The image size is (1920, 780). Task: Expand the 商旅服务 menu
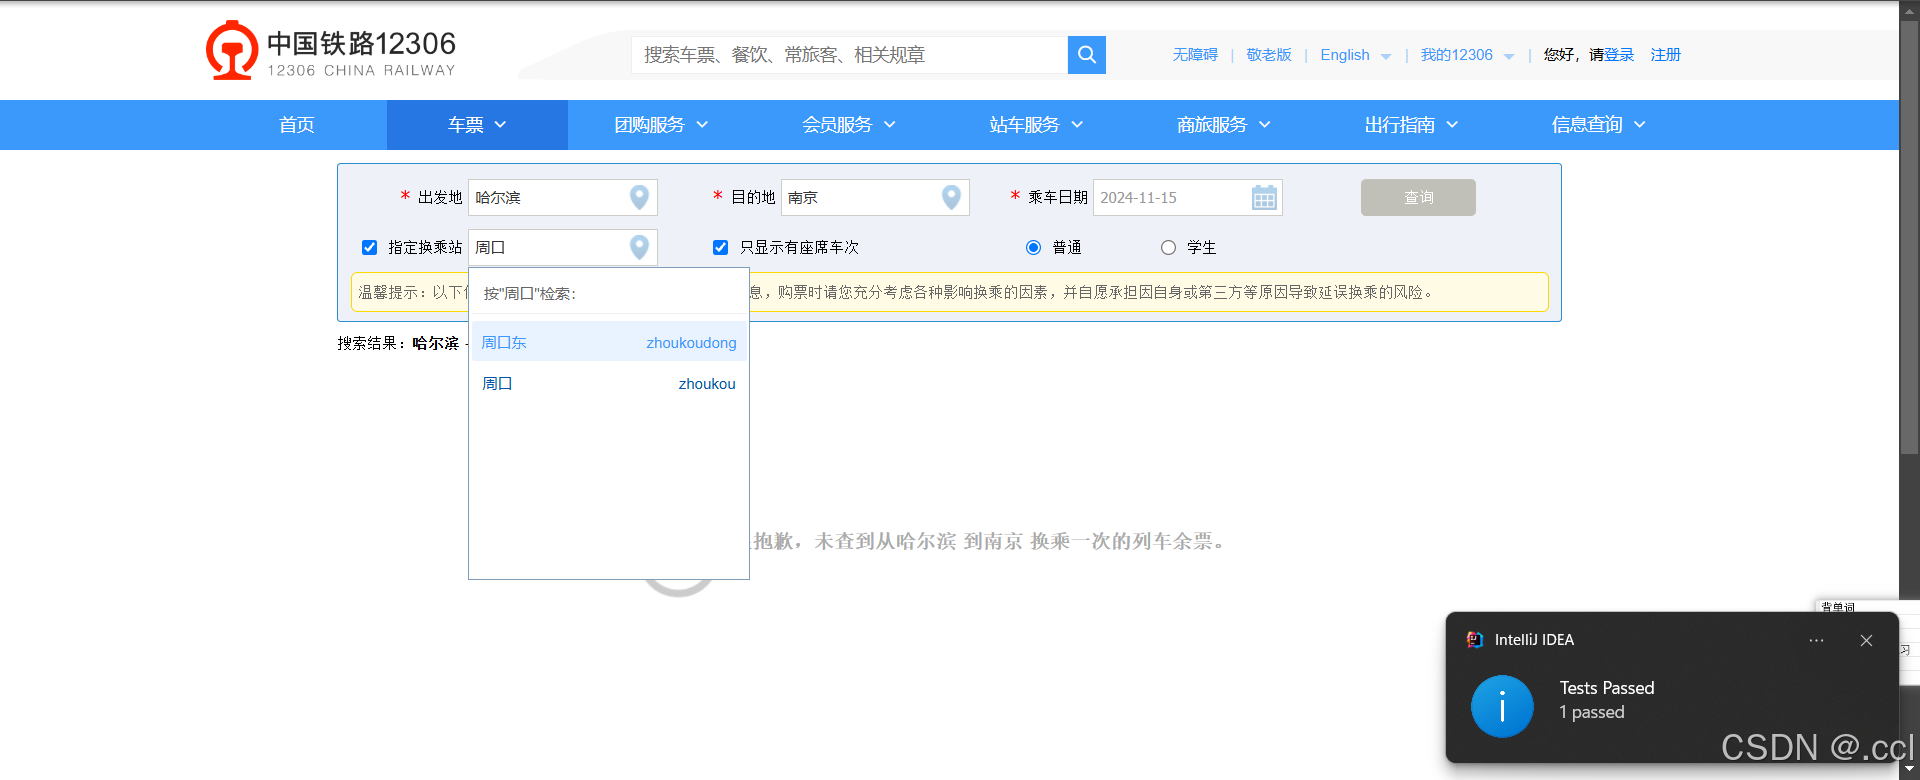1224,125
